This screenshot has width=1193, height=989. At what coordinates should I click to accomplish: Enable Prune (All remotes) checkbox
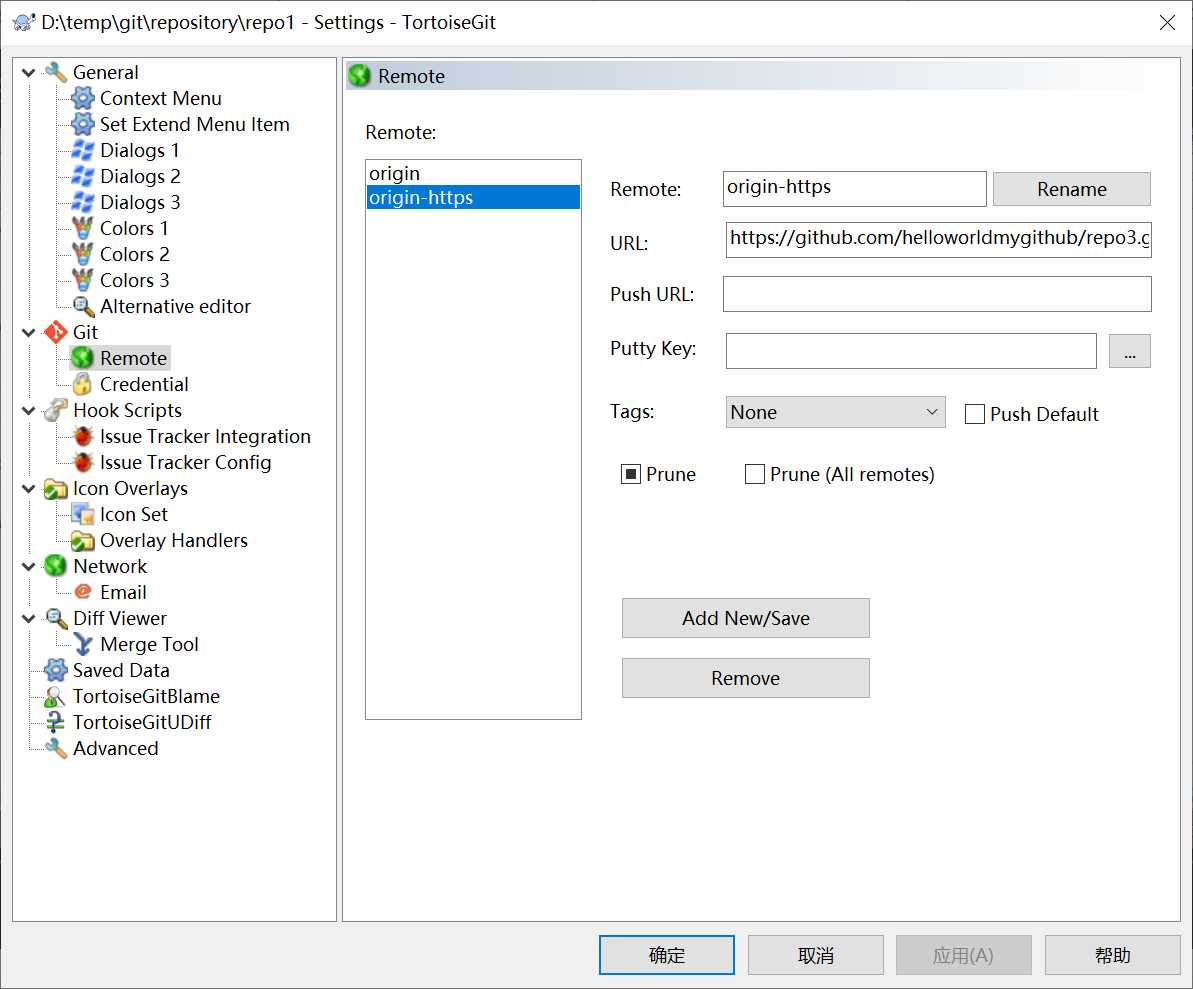(755, 474)
